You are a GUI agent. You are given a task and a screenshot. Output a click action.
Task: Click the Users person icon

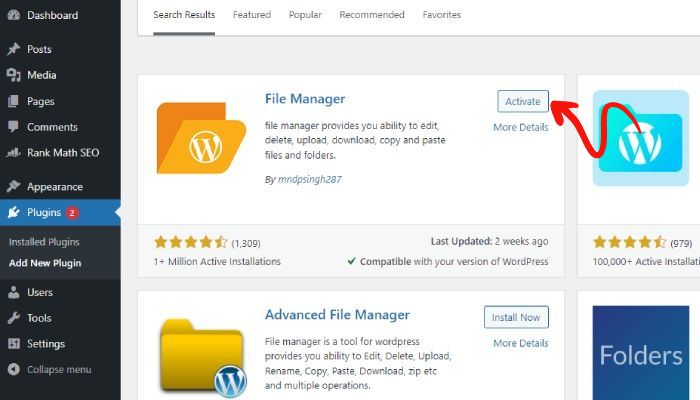[14, 292]
